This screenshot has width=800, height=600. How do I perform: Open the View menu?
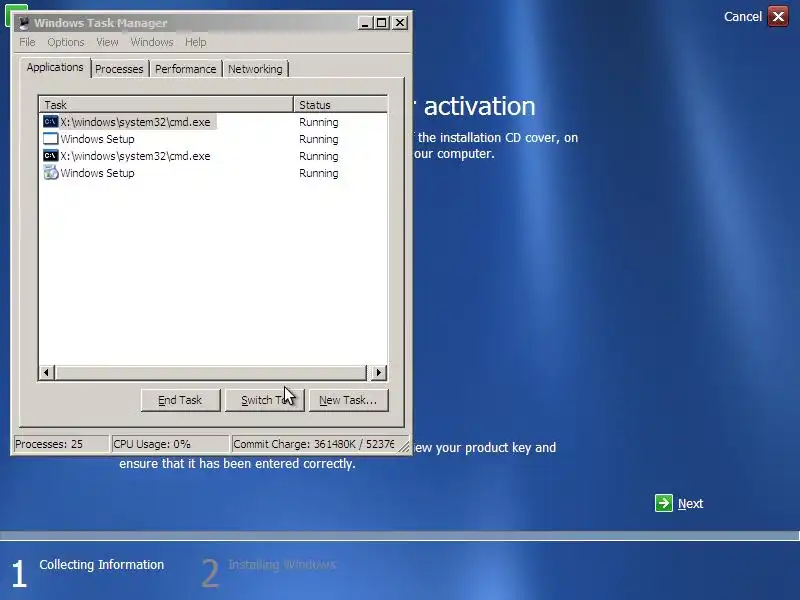(107, 42)
